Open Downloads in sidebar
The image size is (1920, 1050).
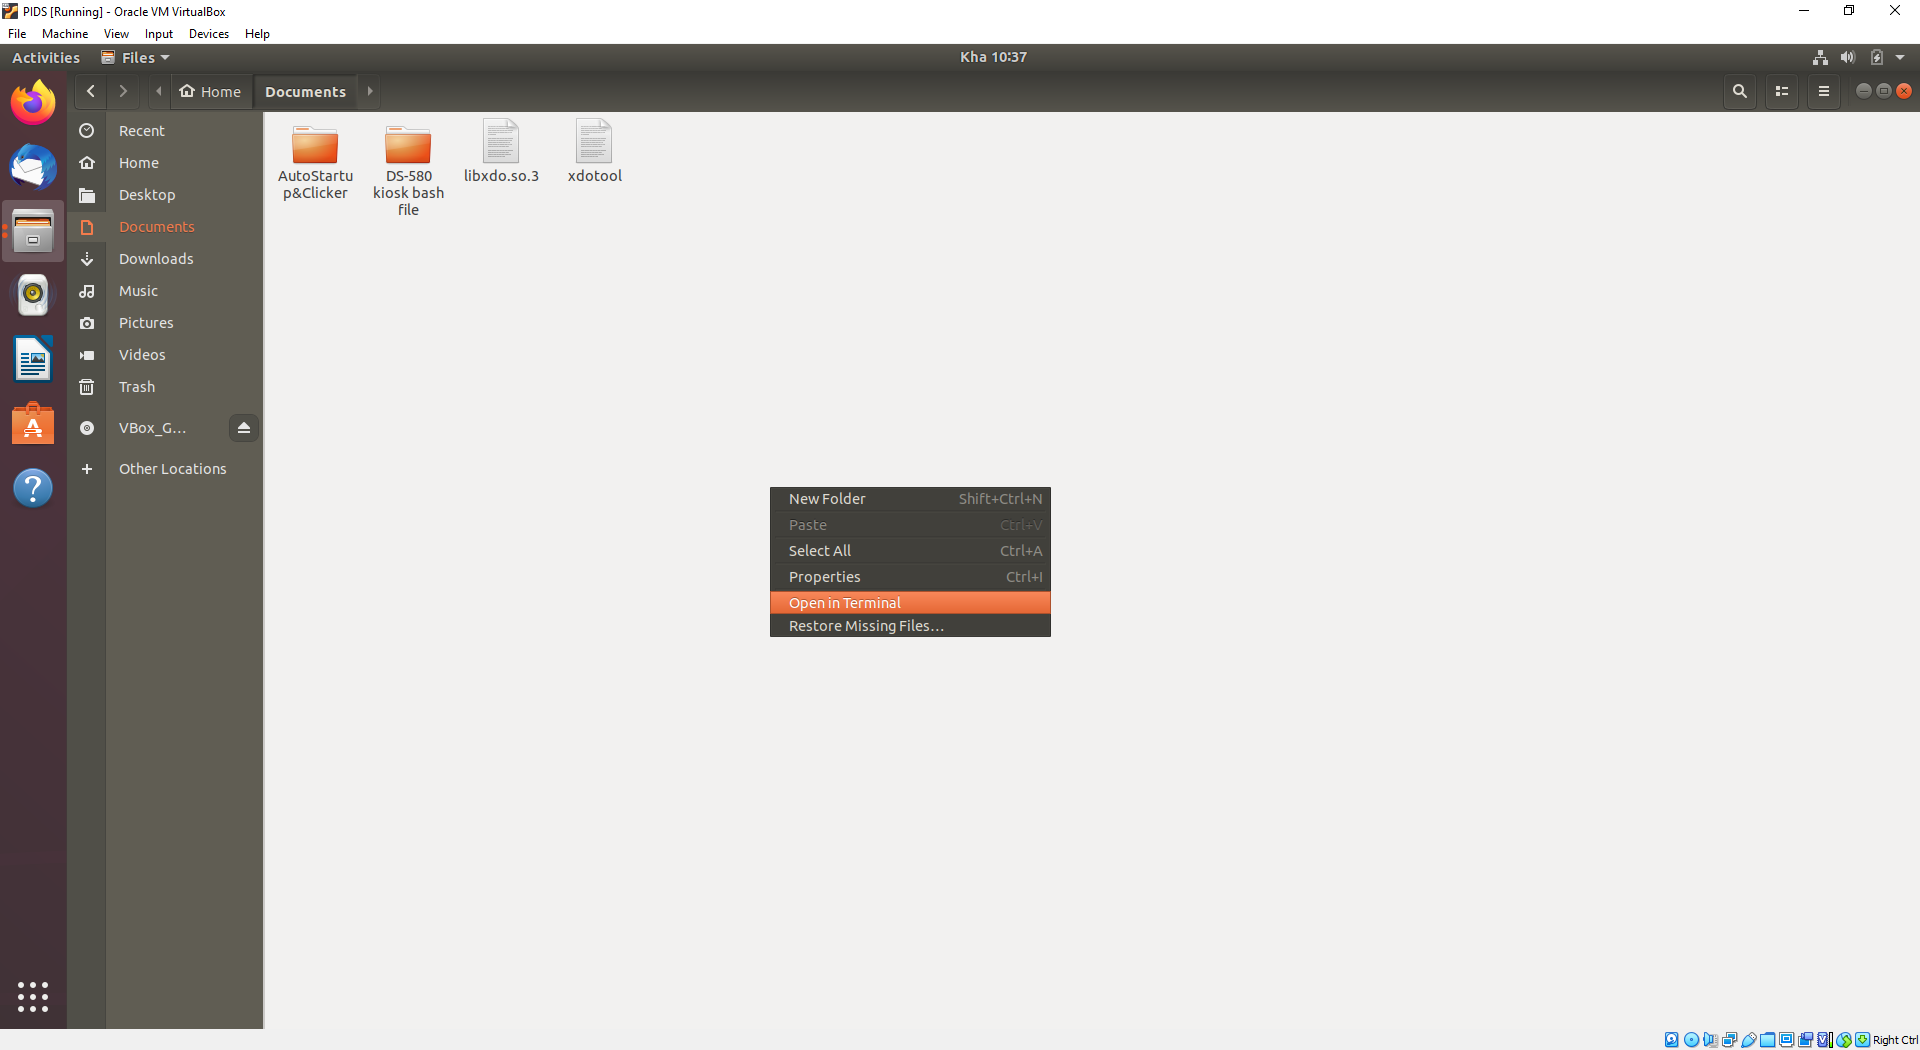tap(165, 259)
